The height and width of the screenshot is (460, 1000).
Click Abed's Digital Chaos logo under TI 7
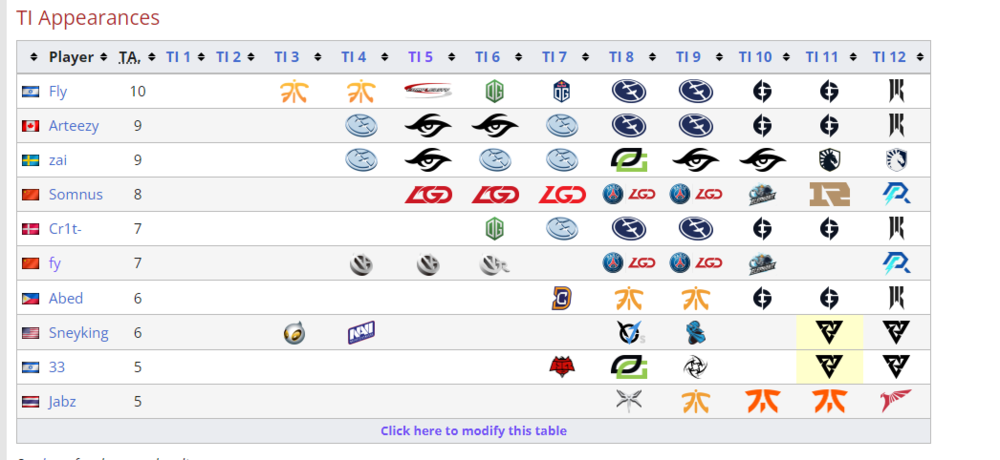[561, 298]
